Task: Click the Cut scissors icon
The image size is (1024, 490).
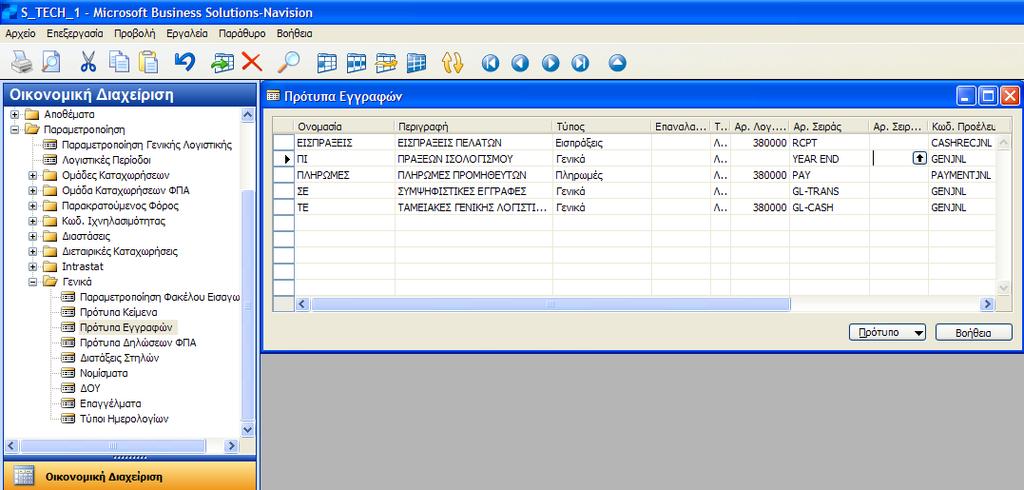Action: pyautogui.click(x=88, y=63)
